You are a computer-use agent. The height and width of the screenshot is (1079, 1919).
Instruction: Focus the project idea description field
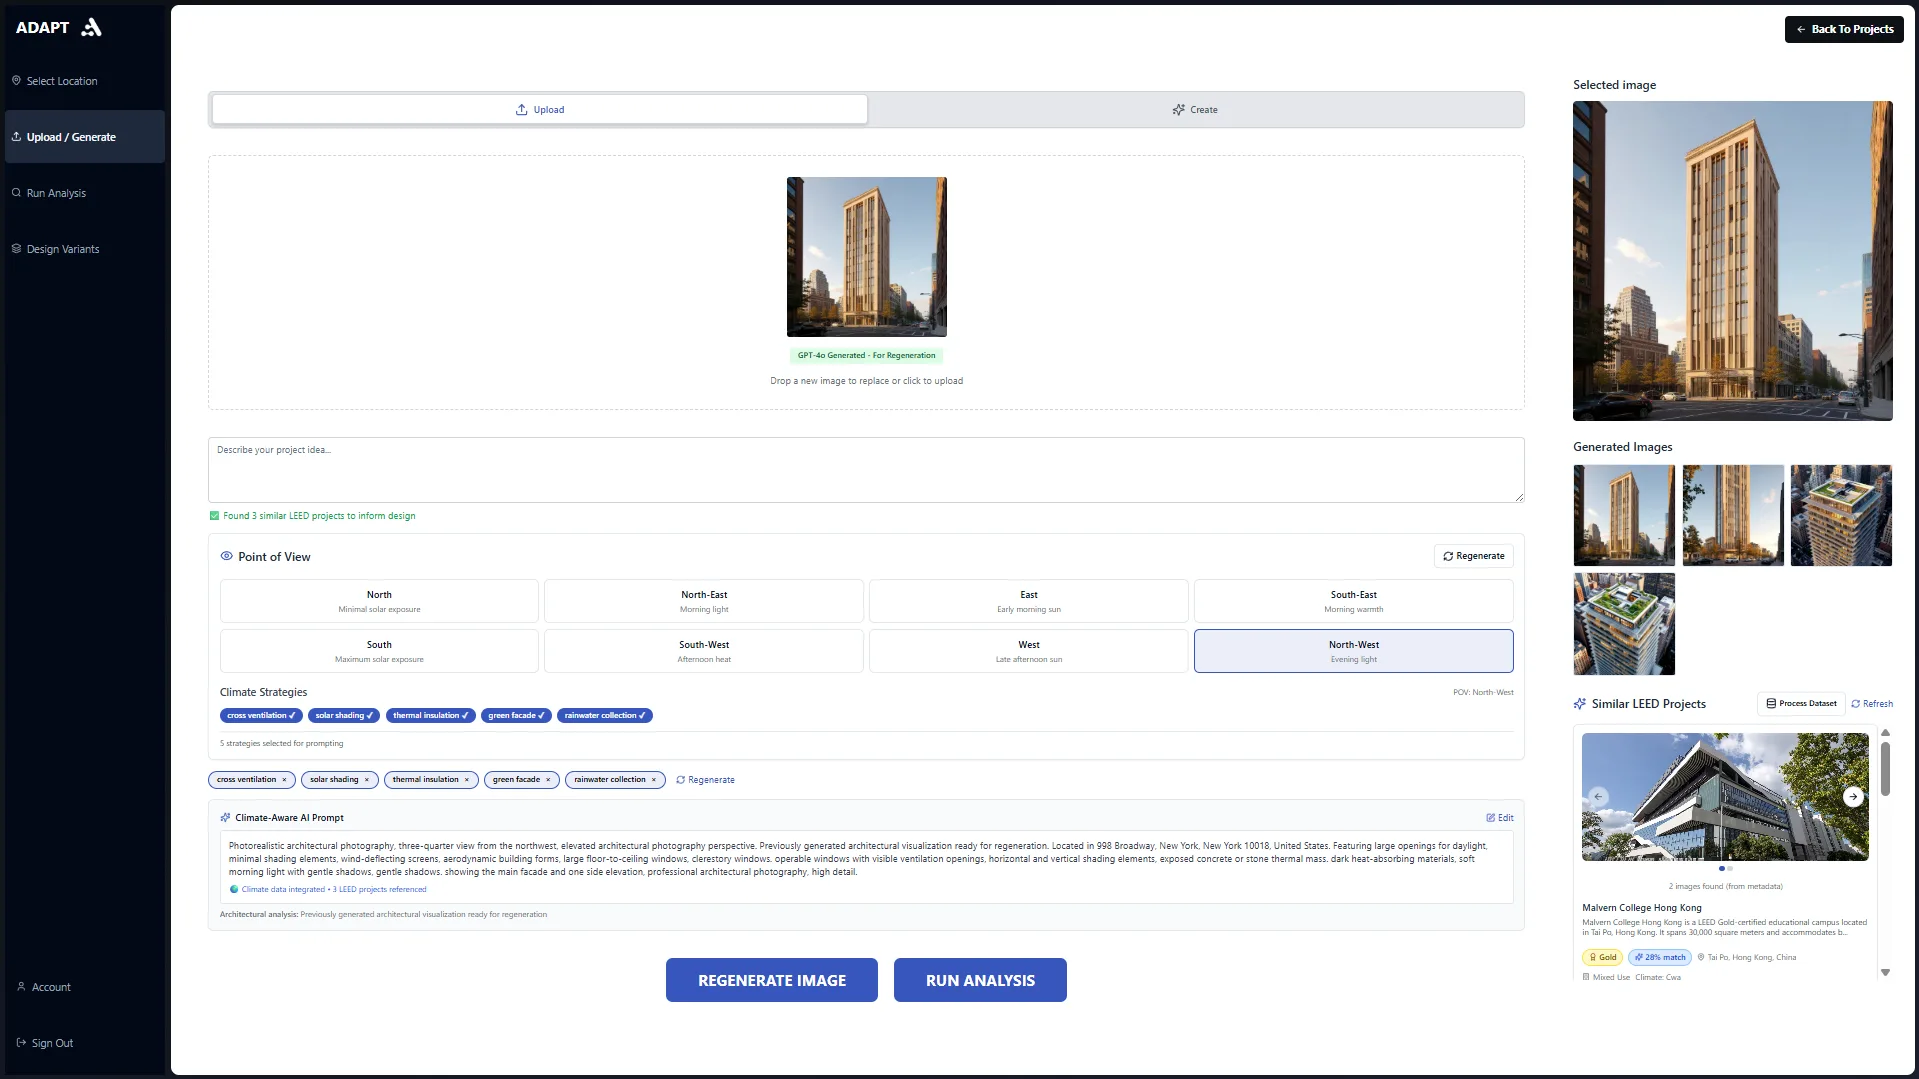pos(866,469)
